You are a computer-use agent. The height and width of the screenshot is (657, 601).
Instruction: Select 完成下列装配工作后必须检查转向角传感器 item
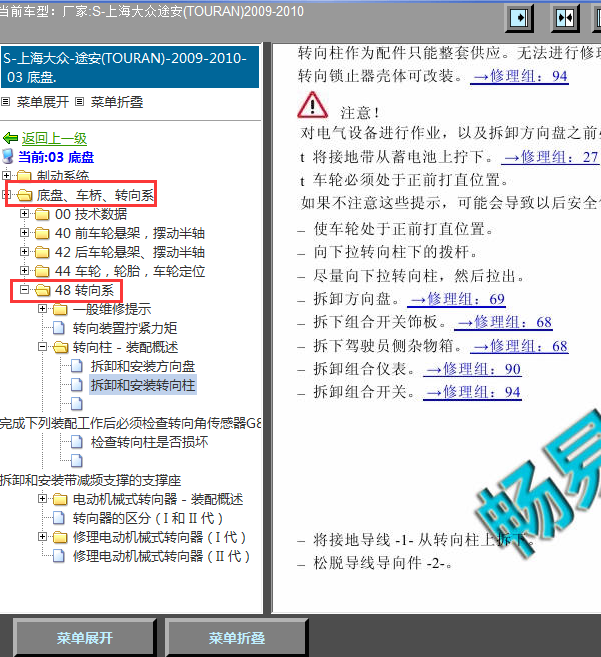click(x=130, y=423)
